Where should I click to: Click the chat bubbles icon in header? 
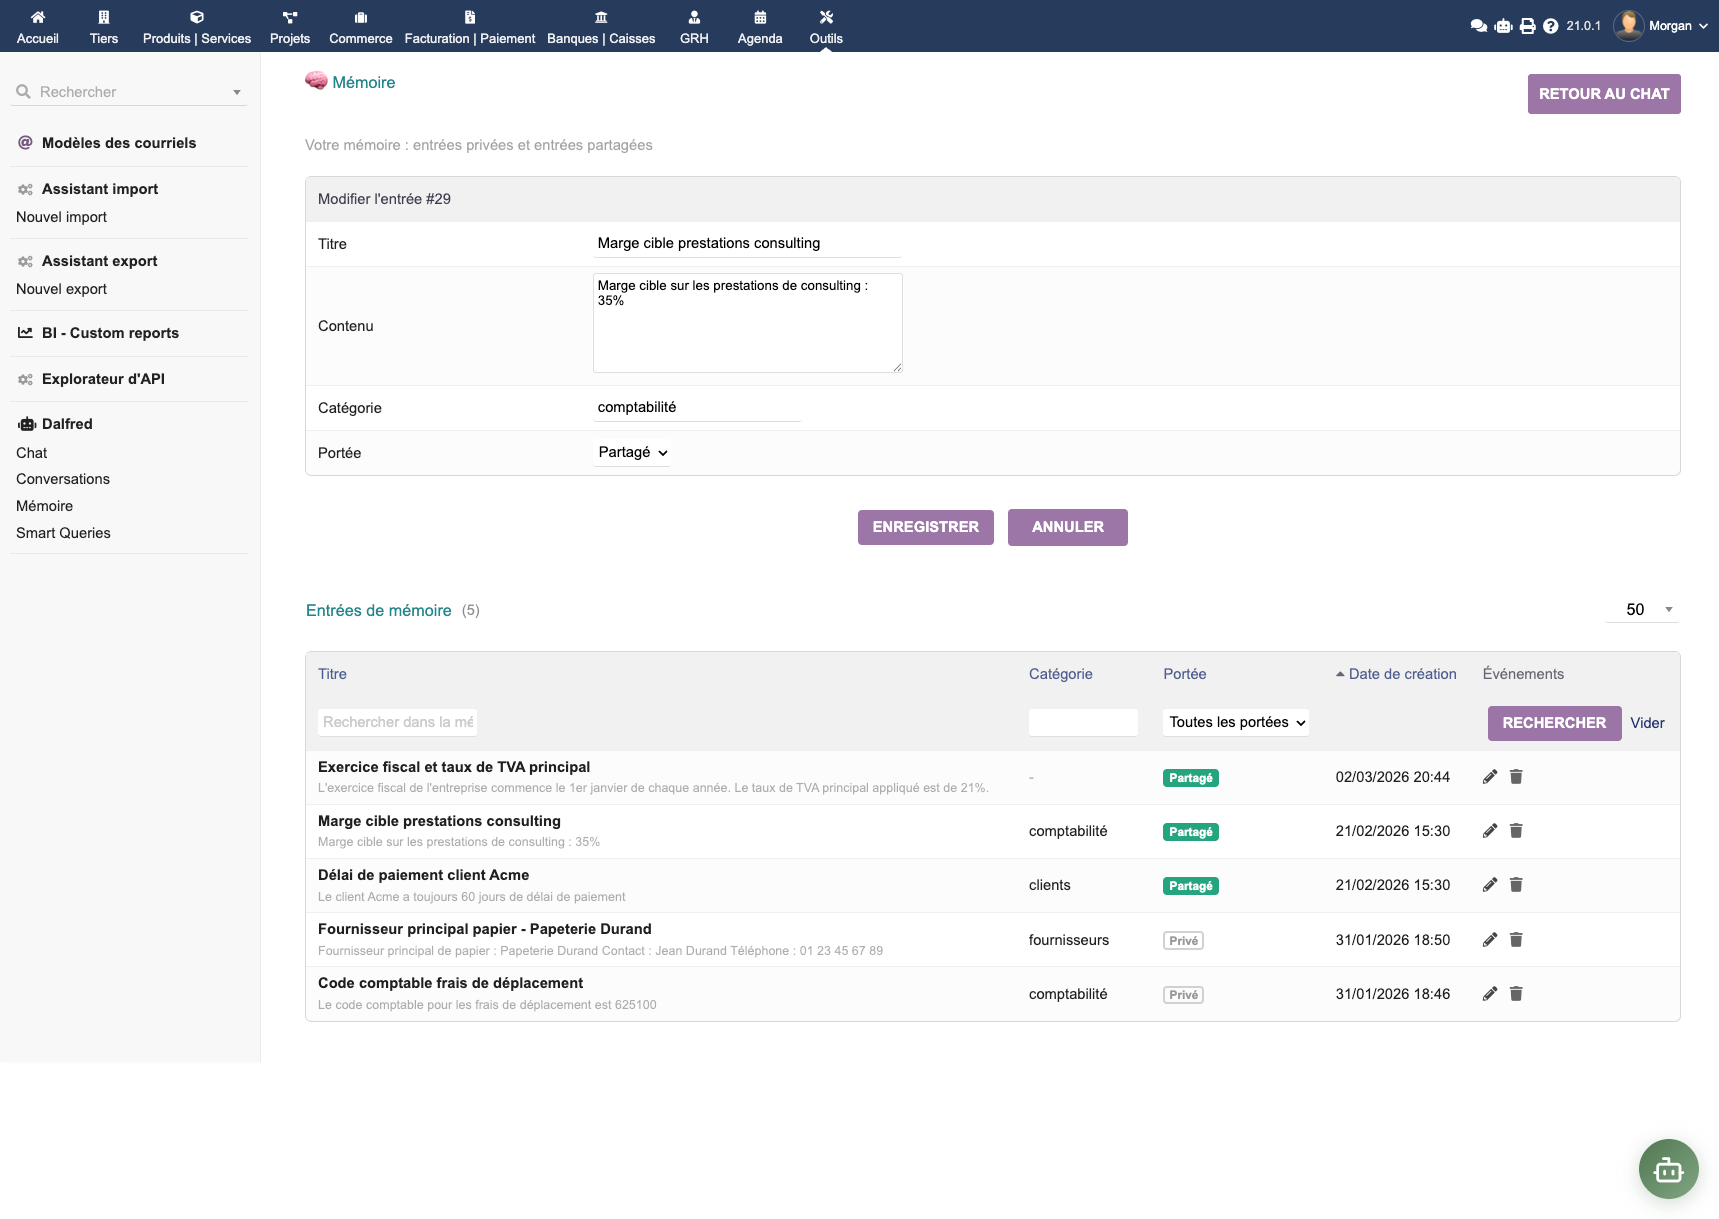(1478, 26)
